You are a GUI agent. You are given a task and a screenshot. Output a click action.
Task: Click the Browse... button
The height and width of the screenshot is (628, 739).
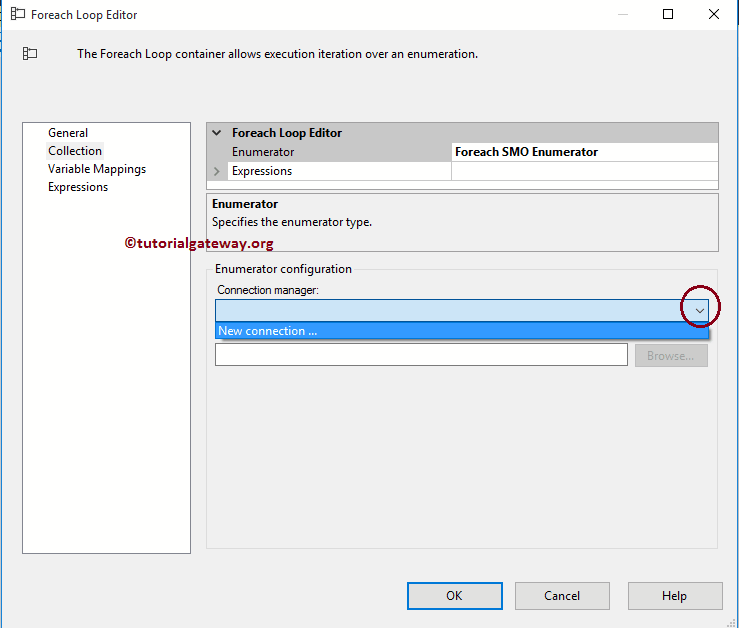point(671,355)
